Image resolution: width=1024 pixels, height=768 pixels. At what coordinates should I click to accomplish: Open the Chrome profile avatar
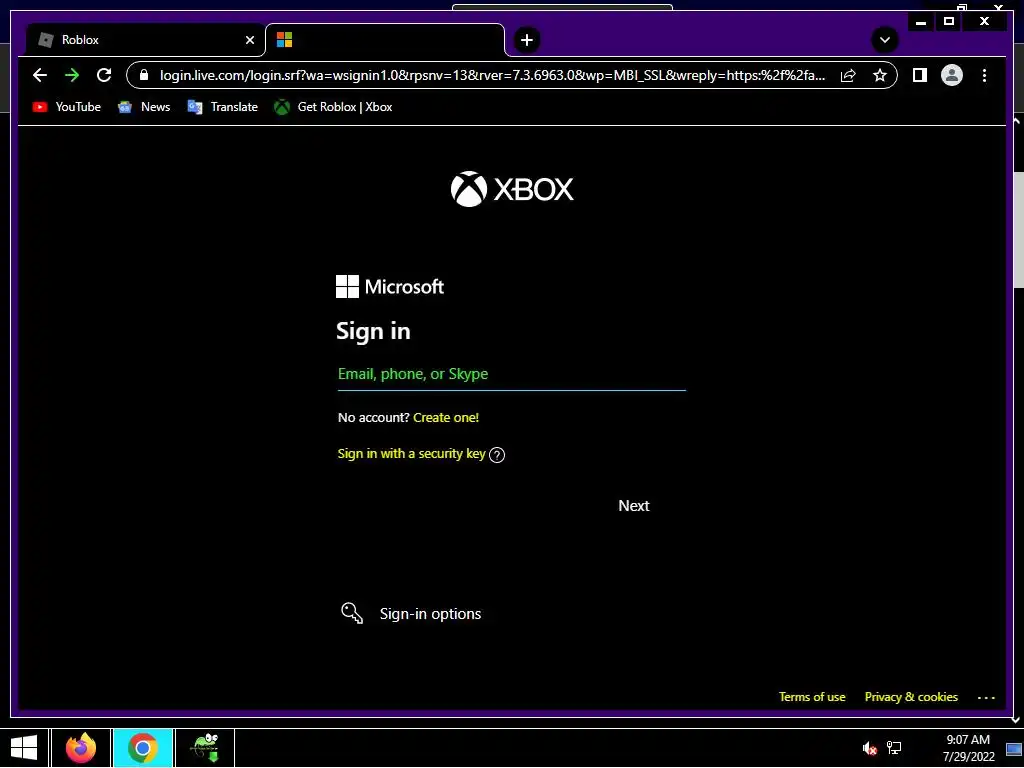(x=952, y=75)
